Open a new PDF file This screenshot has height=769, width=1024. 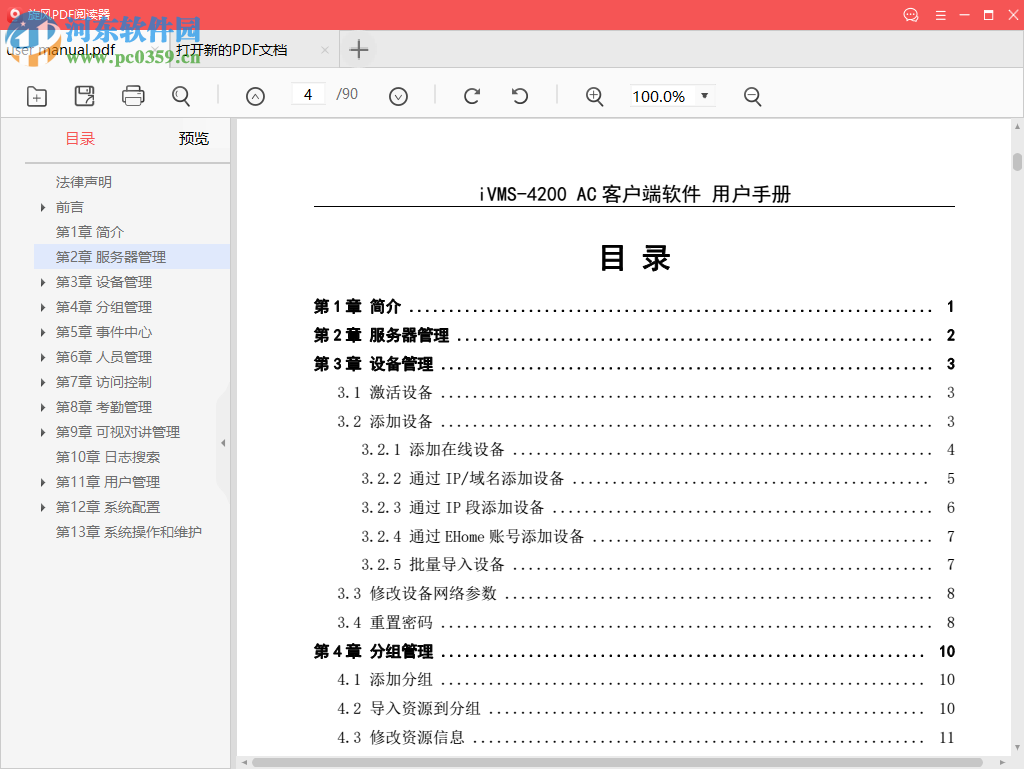point(36,96)
